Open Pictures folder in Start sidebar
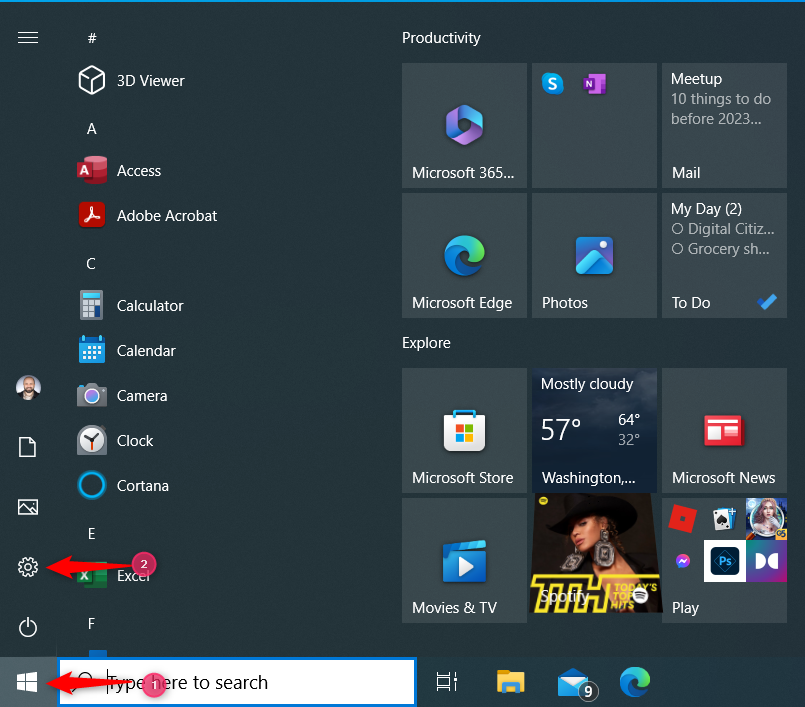This screenshot has height=707, width=805. [x=28, y=507]
